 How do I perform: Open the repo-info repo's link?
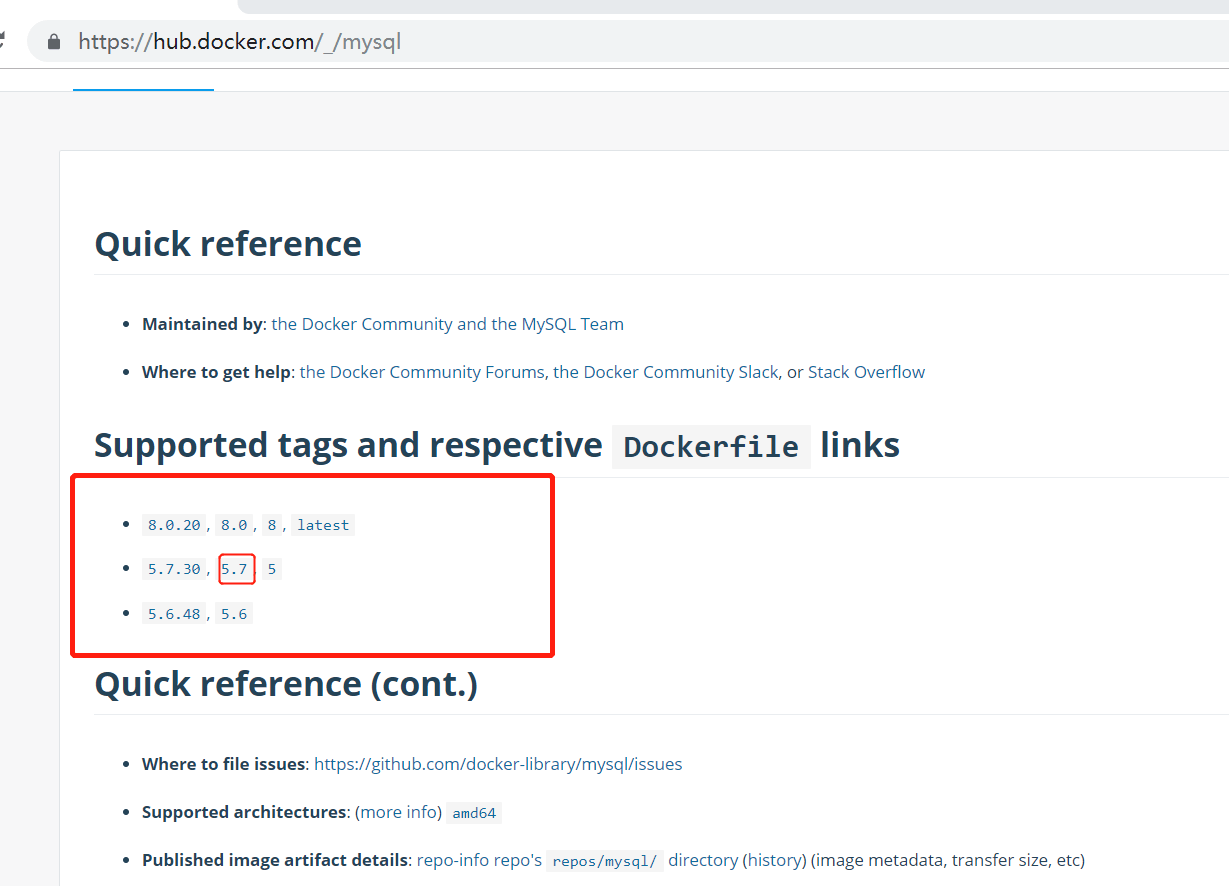[479, 860]
